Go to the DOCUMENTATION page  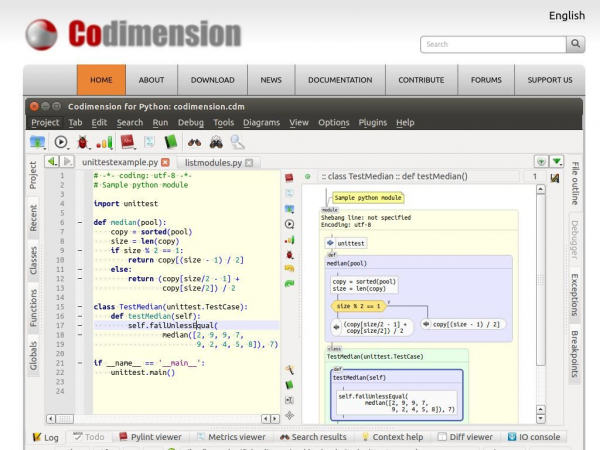[340, 80]
